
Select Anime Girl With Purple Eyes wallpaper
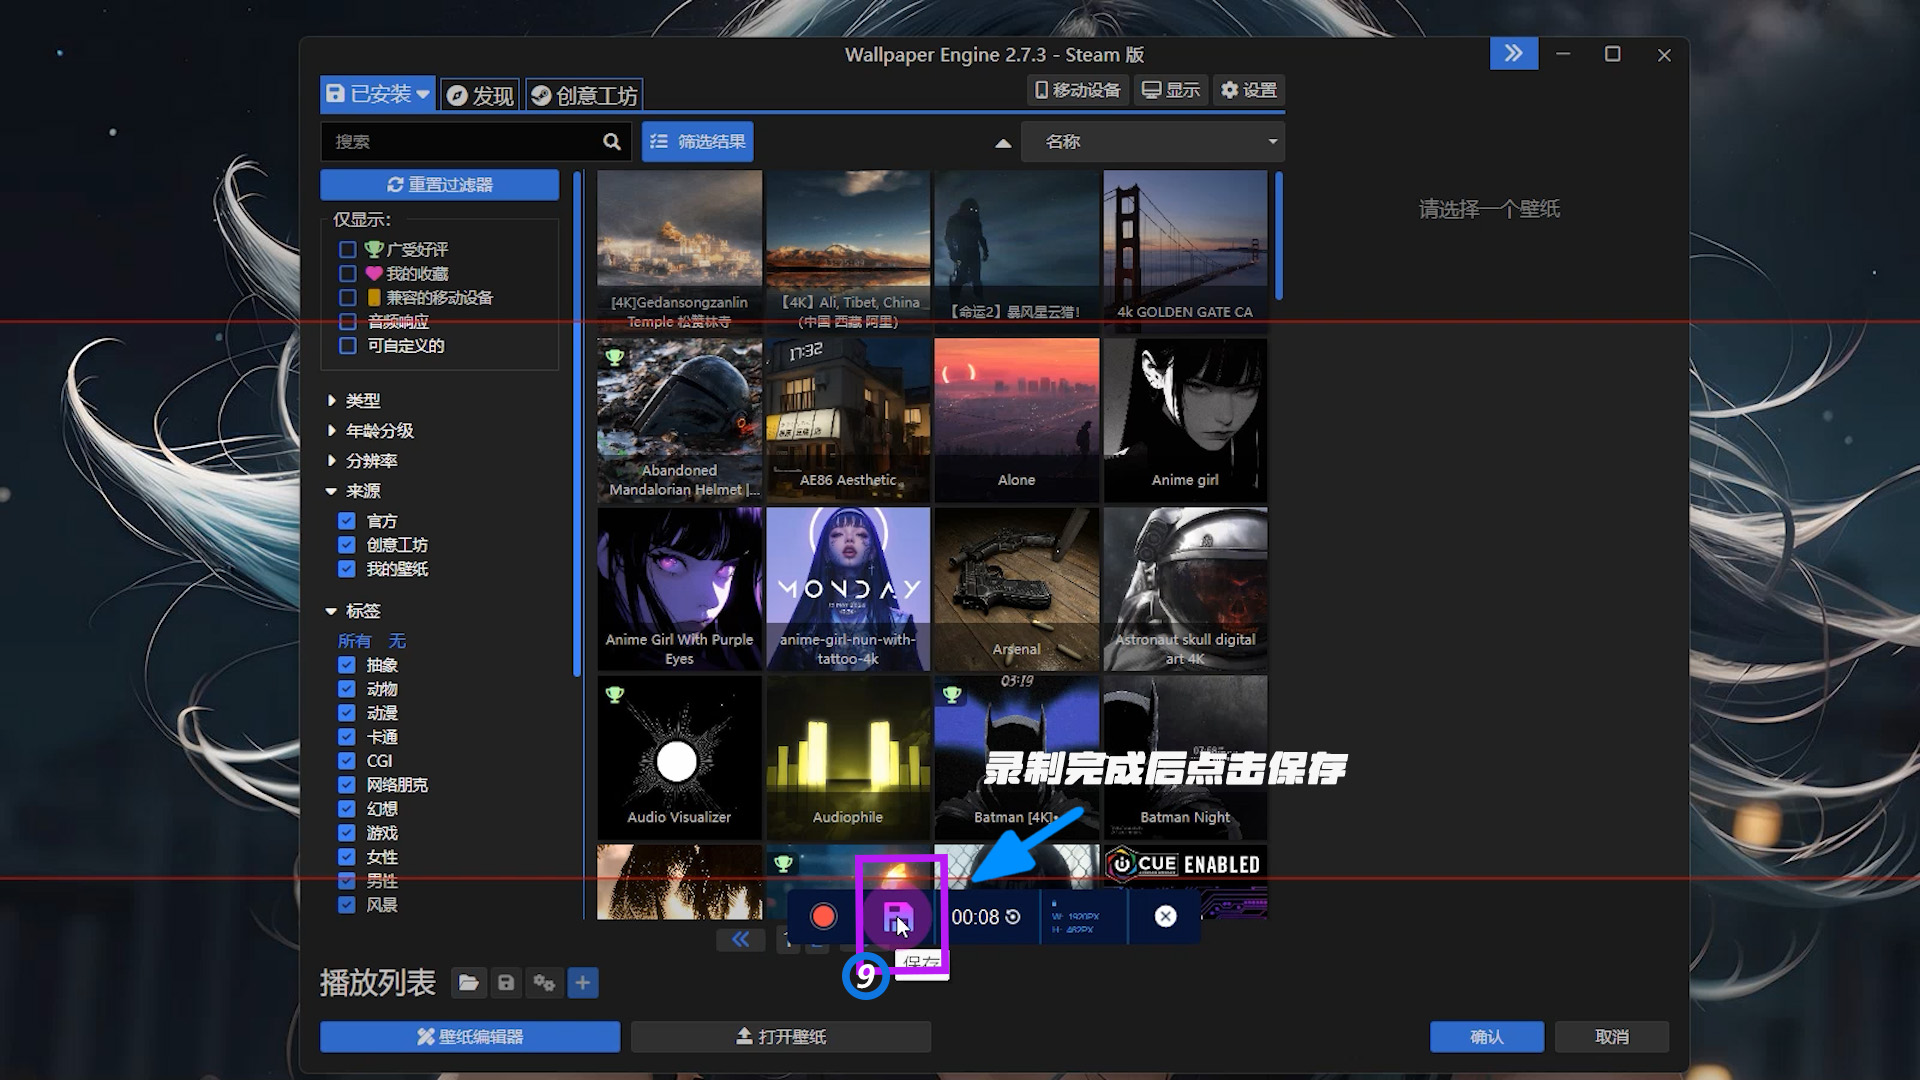(680, 589)
